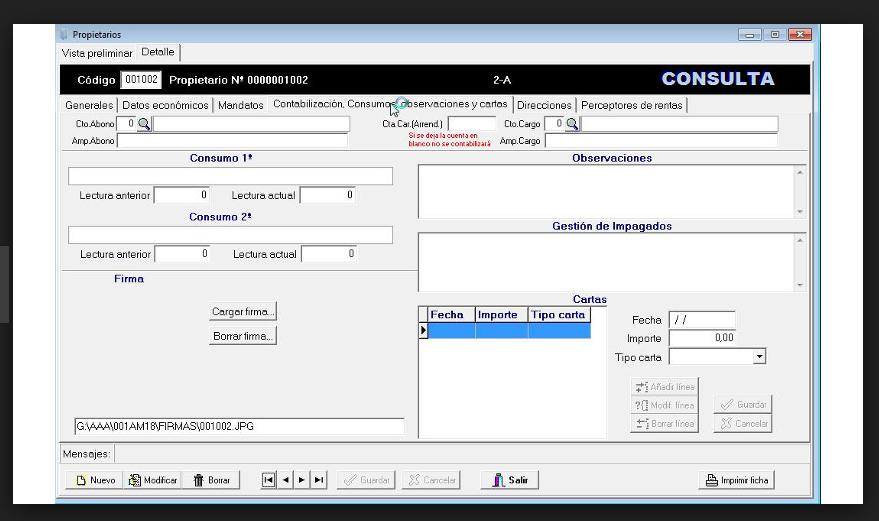
Task: Click the Observaciones scrollbar down arrow
Action: (800, 212)
